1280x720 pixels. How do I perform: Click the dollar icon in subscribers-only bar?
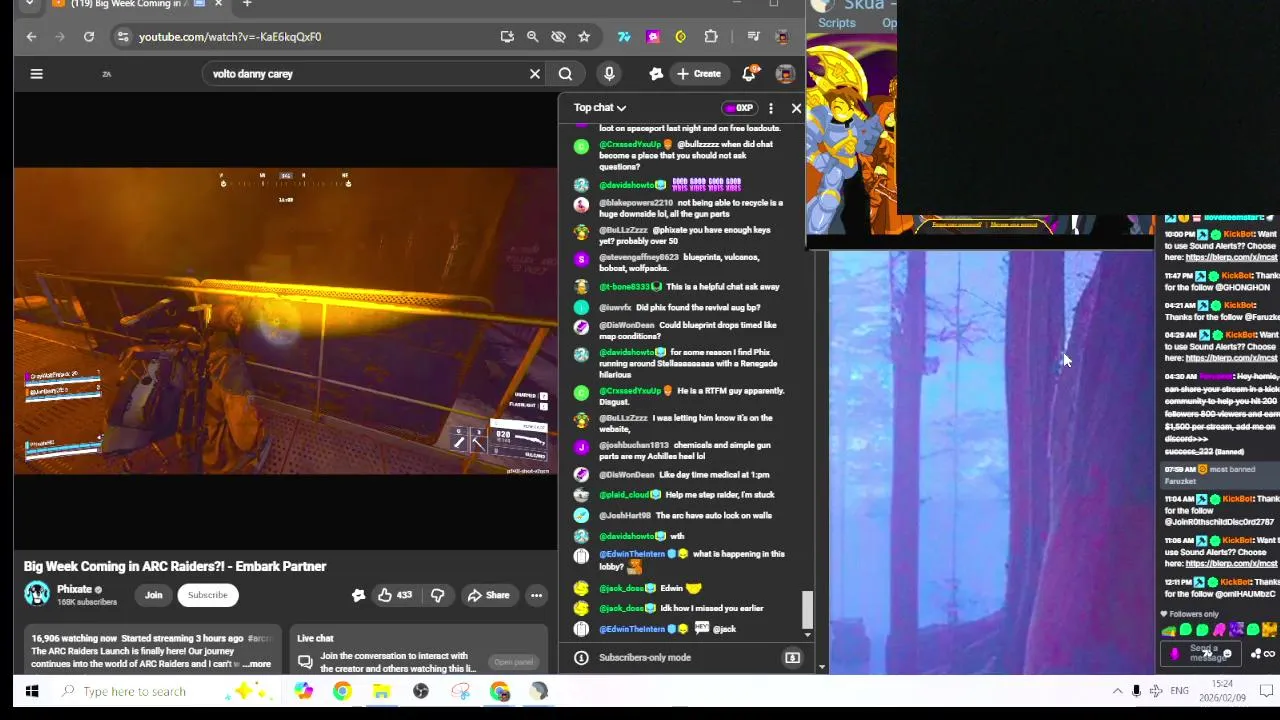pos(792,658)
